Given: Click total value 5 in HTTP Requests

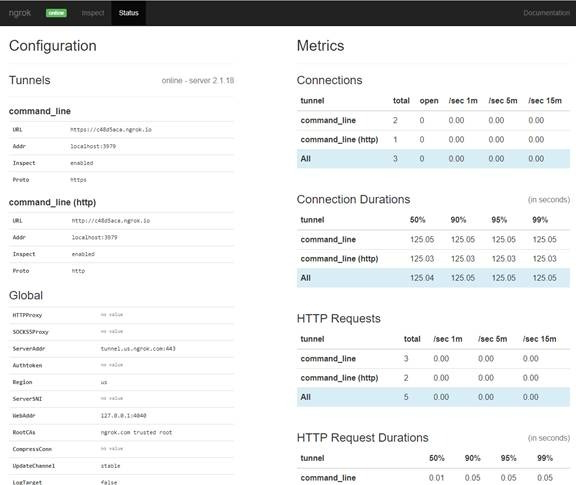Looking at the screenshot, I should coord(406,397).
